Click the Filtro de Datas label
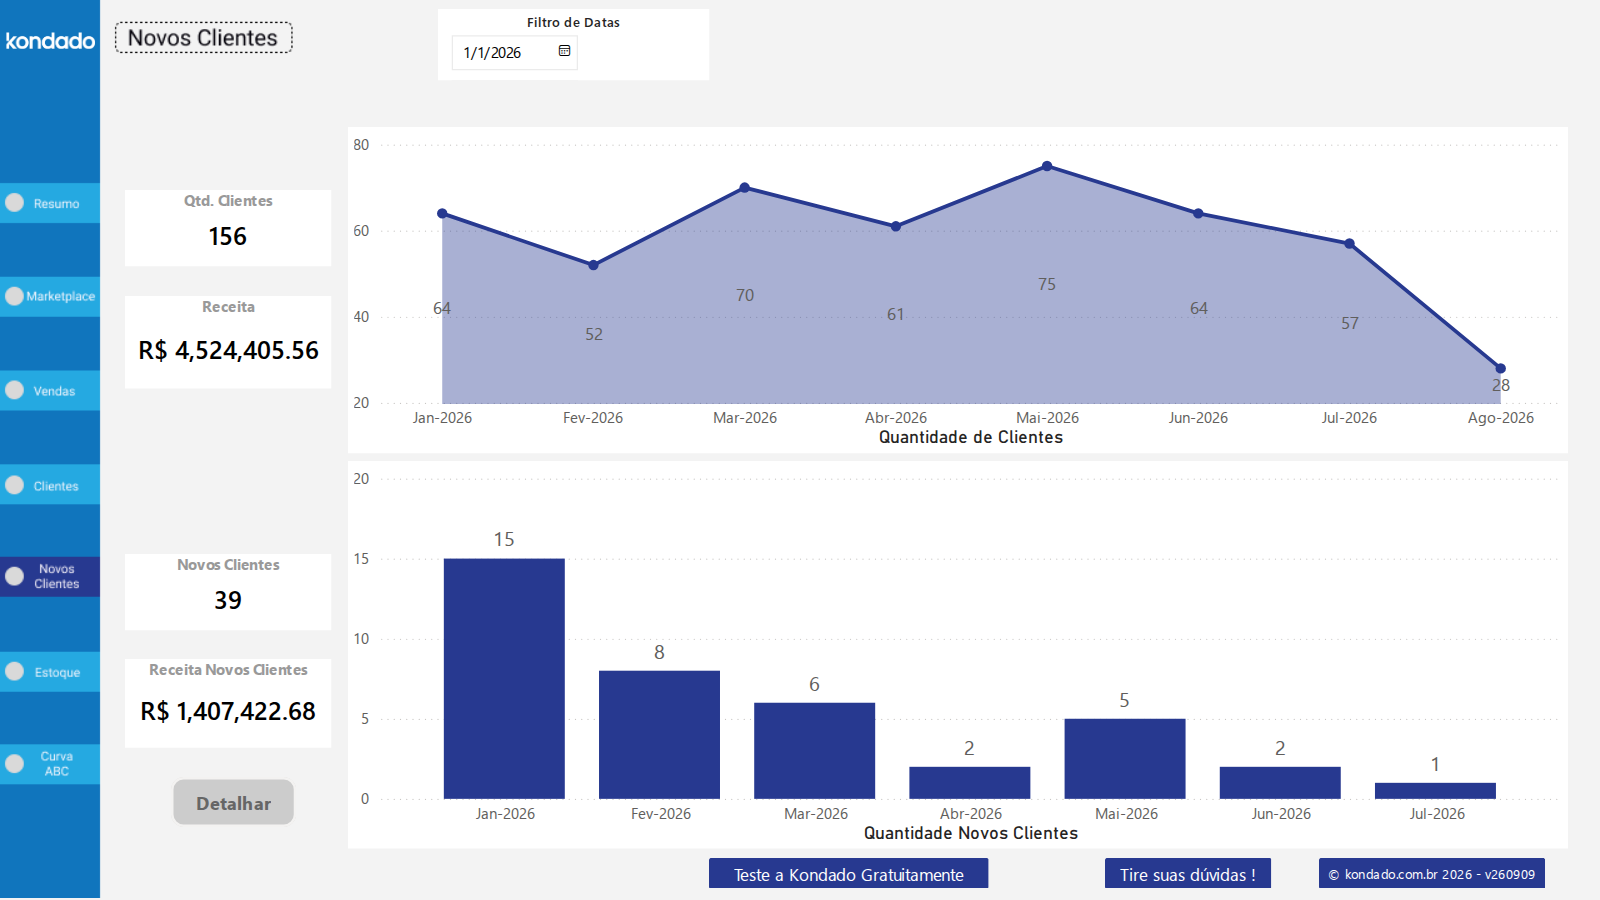The image size is (1600, 900). [573, 22]
